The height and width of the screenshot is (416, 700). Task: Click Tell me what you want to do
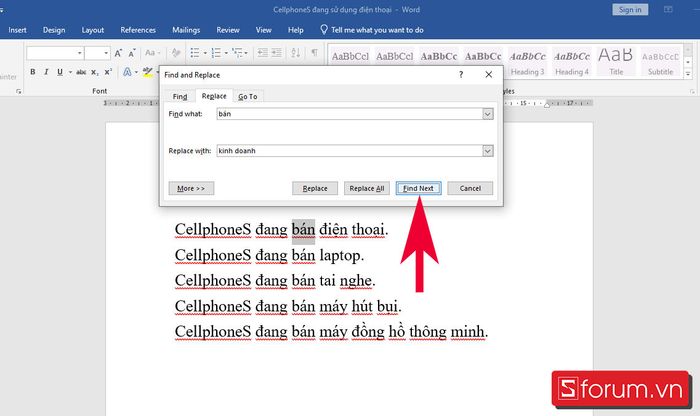point(377,30)
